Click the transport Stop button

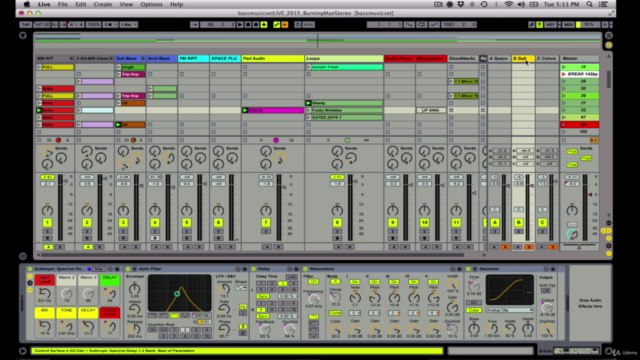248,24
